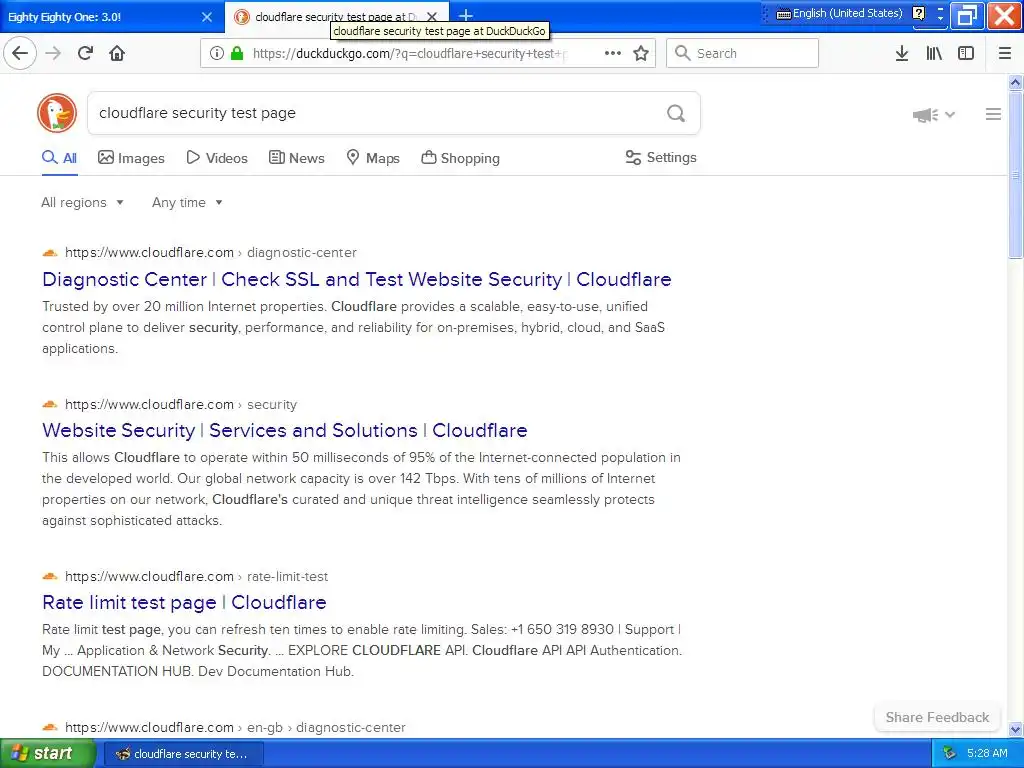Click the forward navigation arrow
This screenshot has width=1024, height=768.
[53, 53]
